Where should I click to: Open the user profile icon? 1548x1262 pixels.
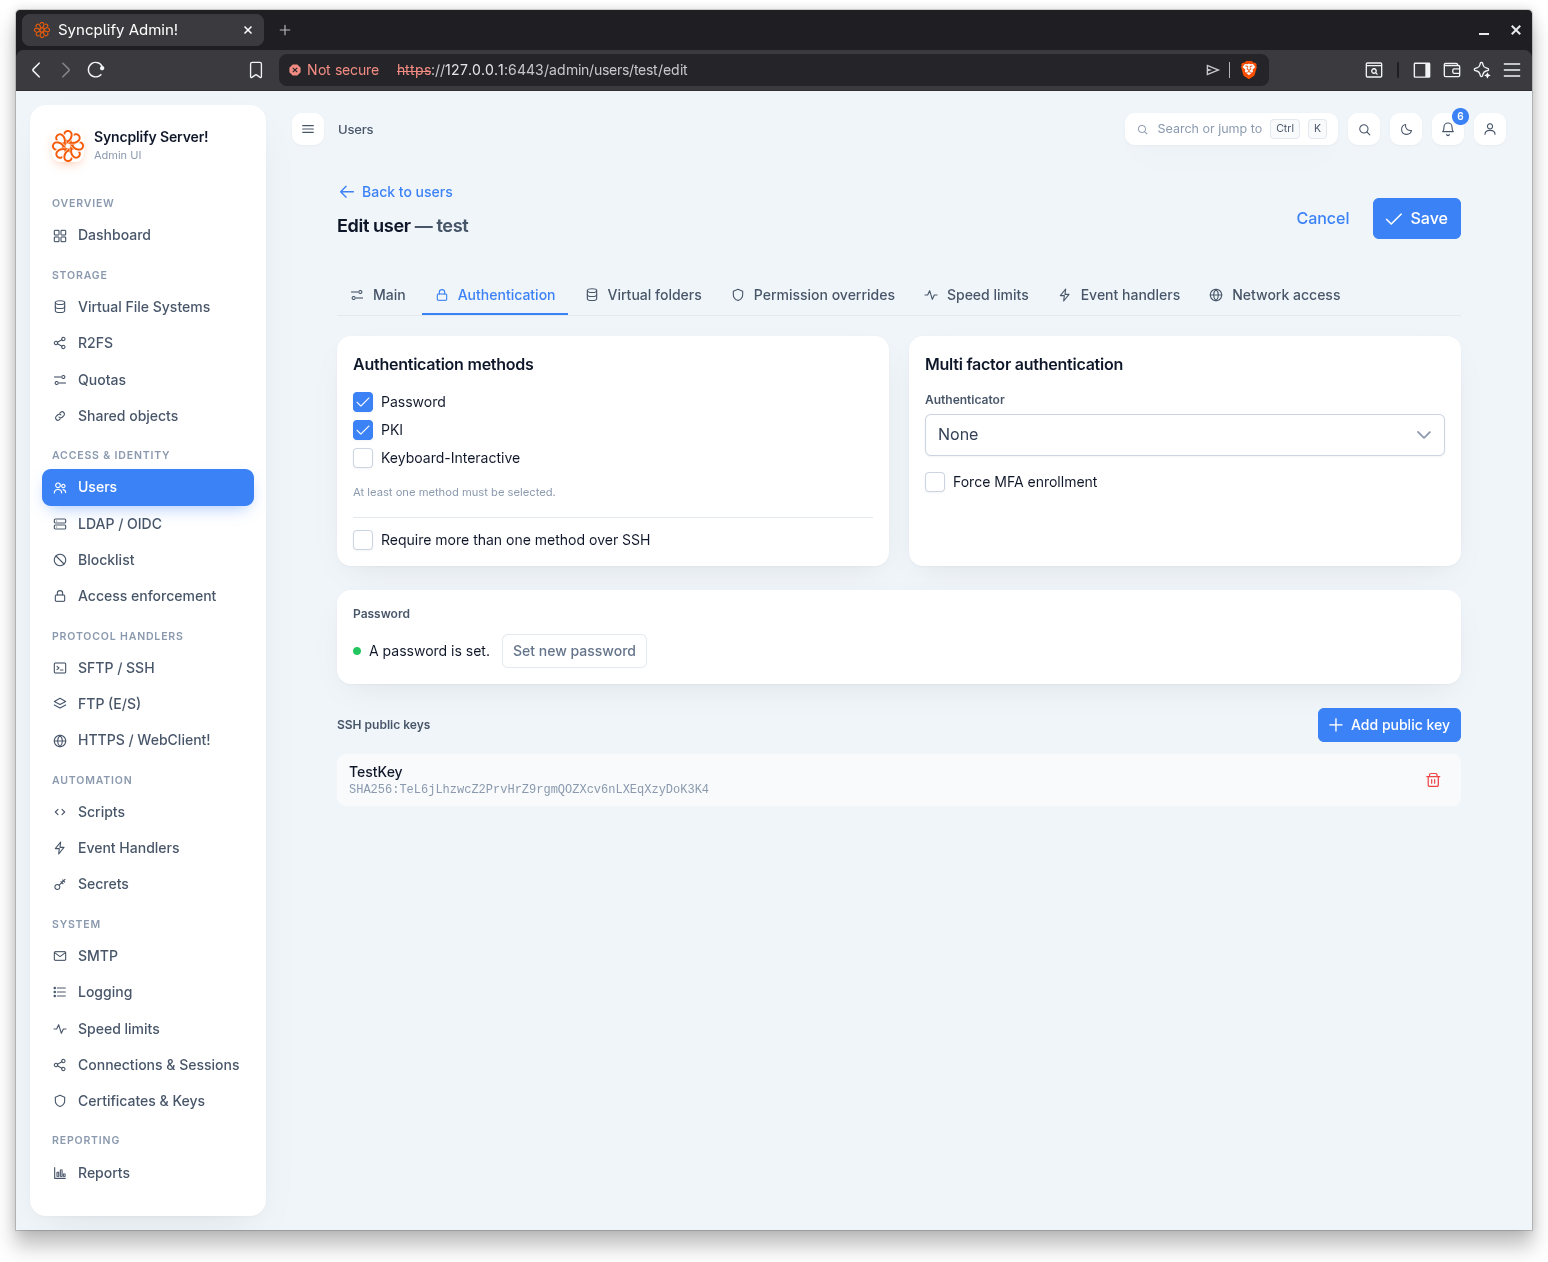1490,129
